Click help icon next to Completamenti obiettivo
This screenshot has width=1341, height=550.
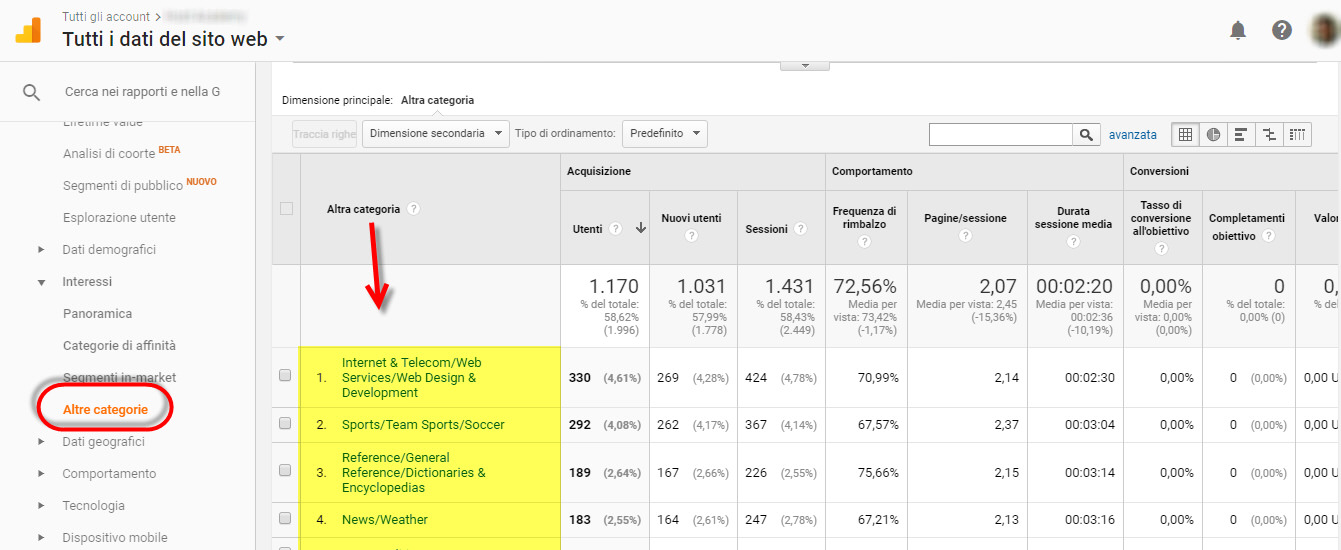click(x=1268, y=236)
